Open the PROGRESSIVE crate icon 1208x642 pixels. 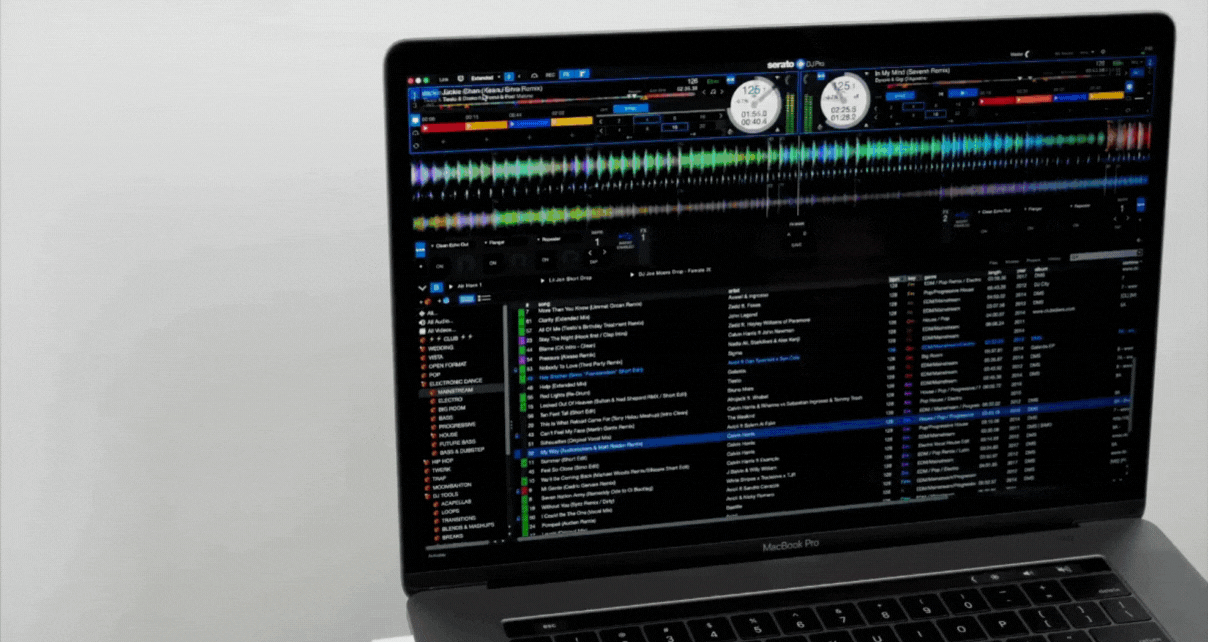point(434,427)
